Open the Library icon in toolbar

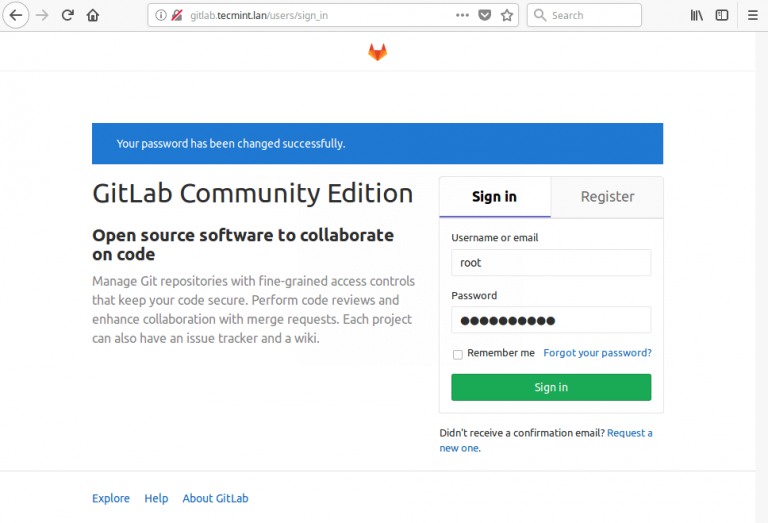(x=697, y=15)
